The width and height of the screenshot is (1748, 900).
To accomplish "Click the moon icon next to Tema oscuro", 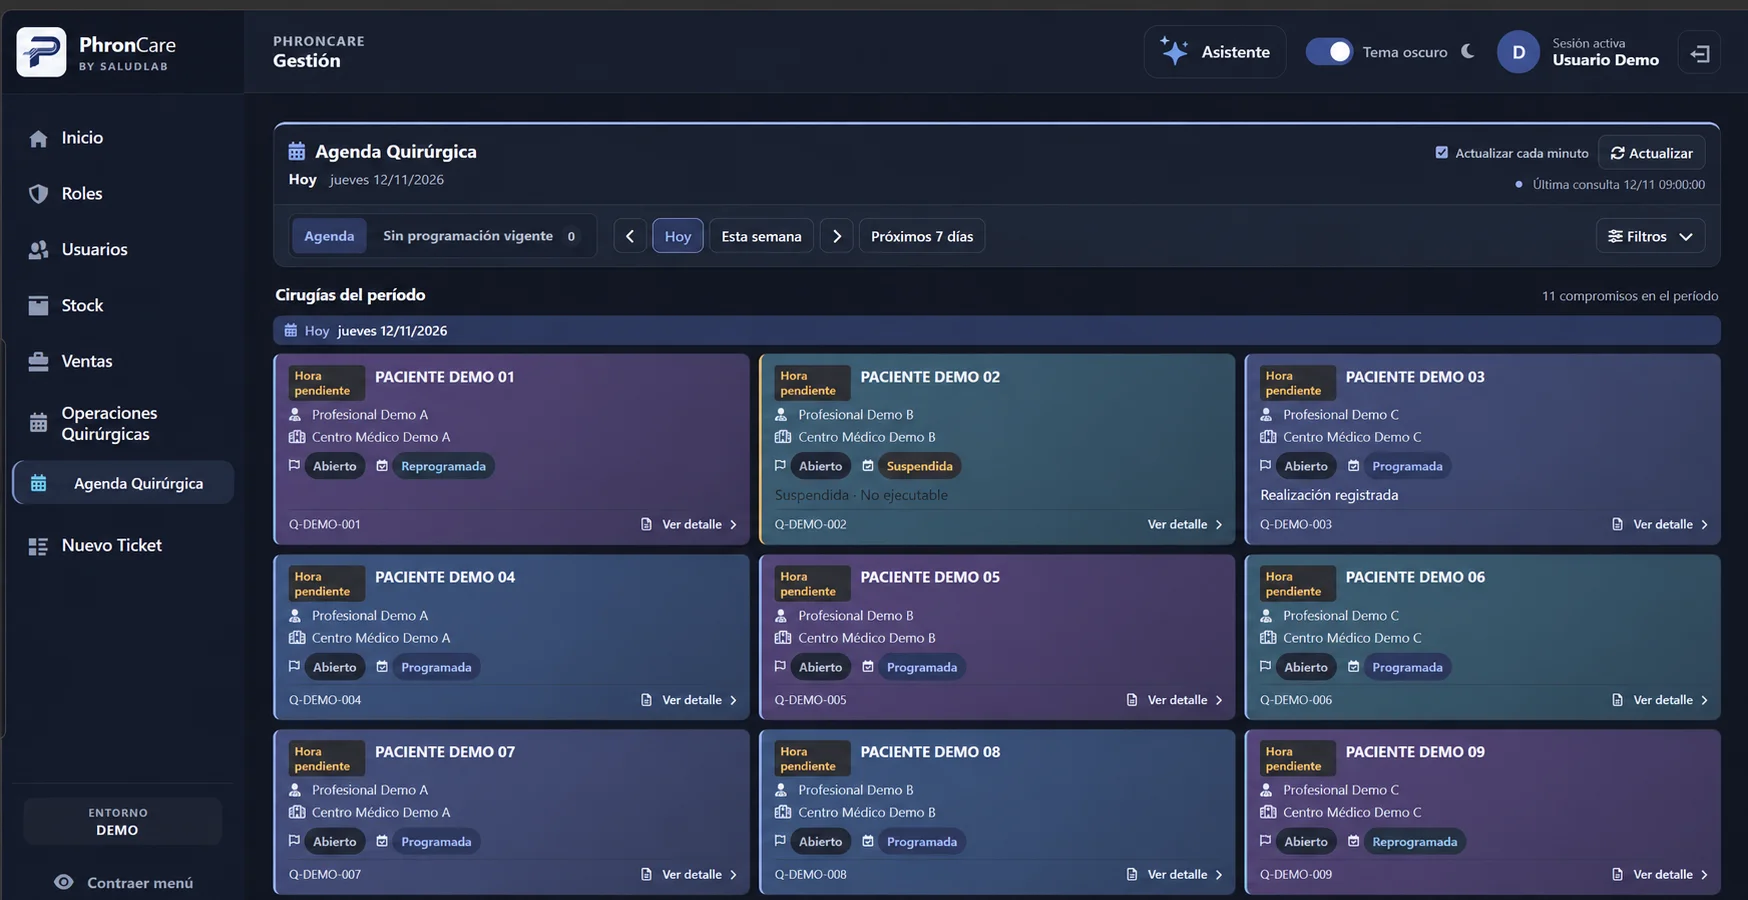I will coord(1468,51).
